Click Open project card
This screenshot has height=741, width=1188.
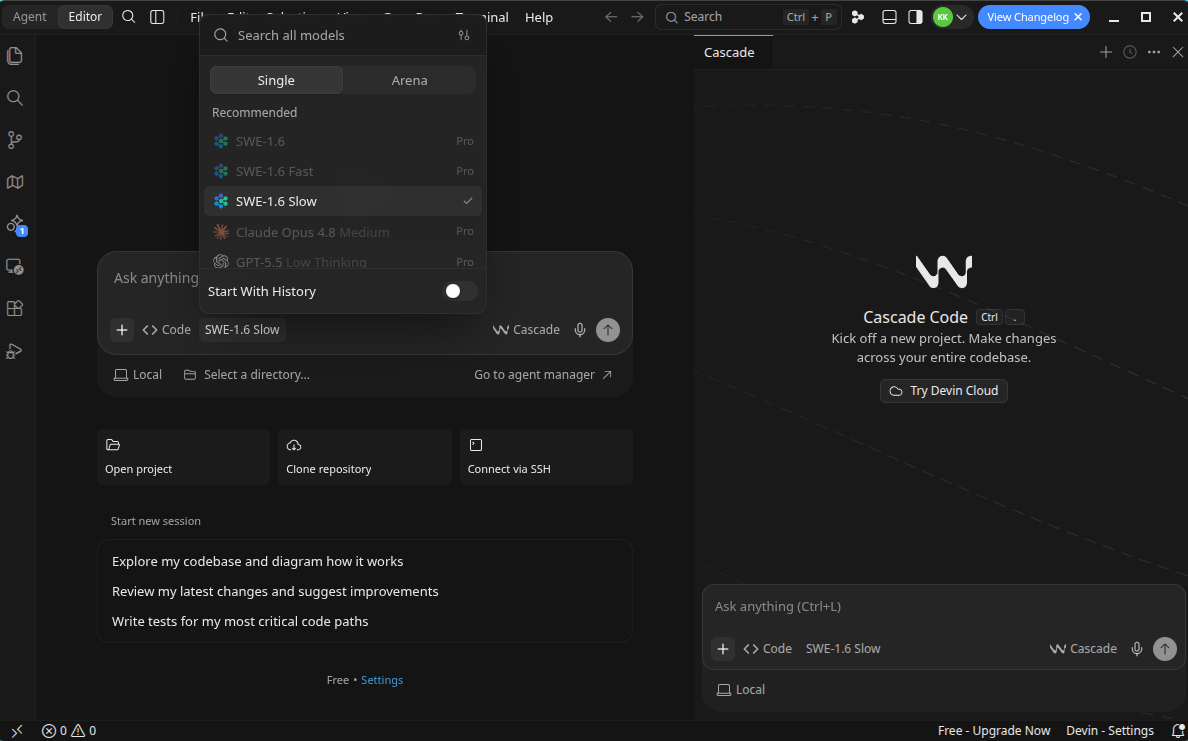click(x=183, y=457)
